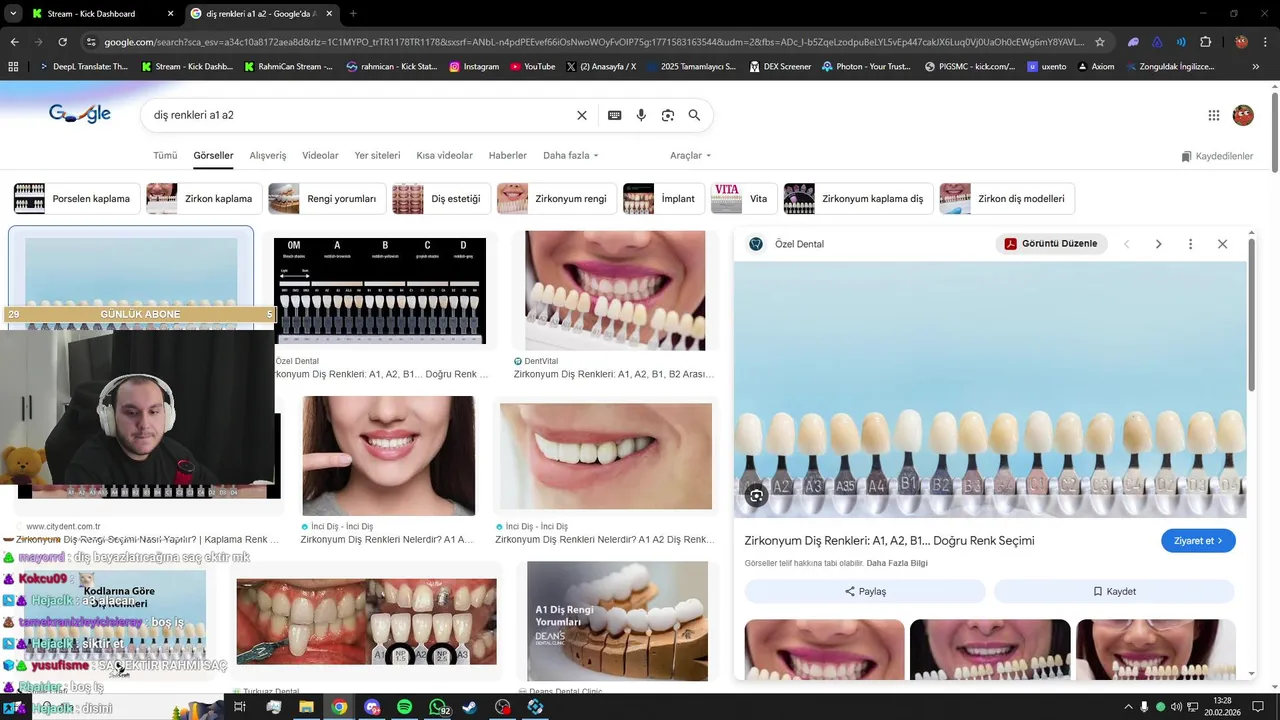Click the Paylaş share button
The image size is (1280, 720).
click(865, 591)
